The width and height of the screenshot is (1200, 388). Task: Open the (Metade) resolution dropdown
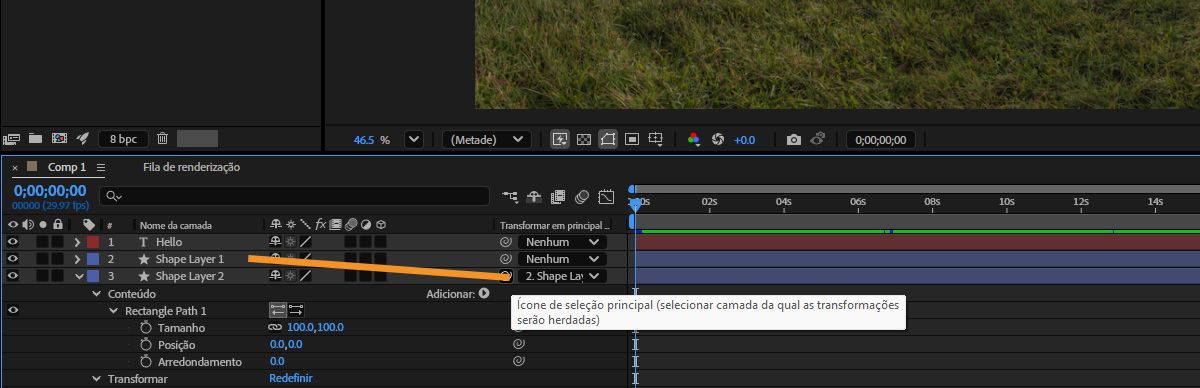487,140
